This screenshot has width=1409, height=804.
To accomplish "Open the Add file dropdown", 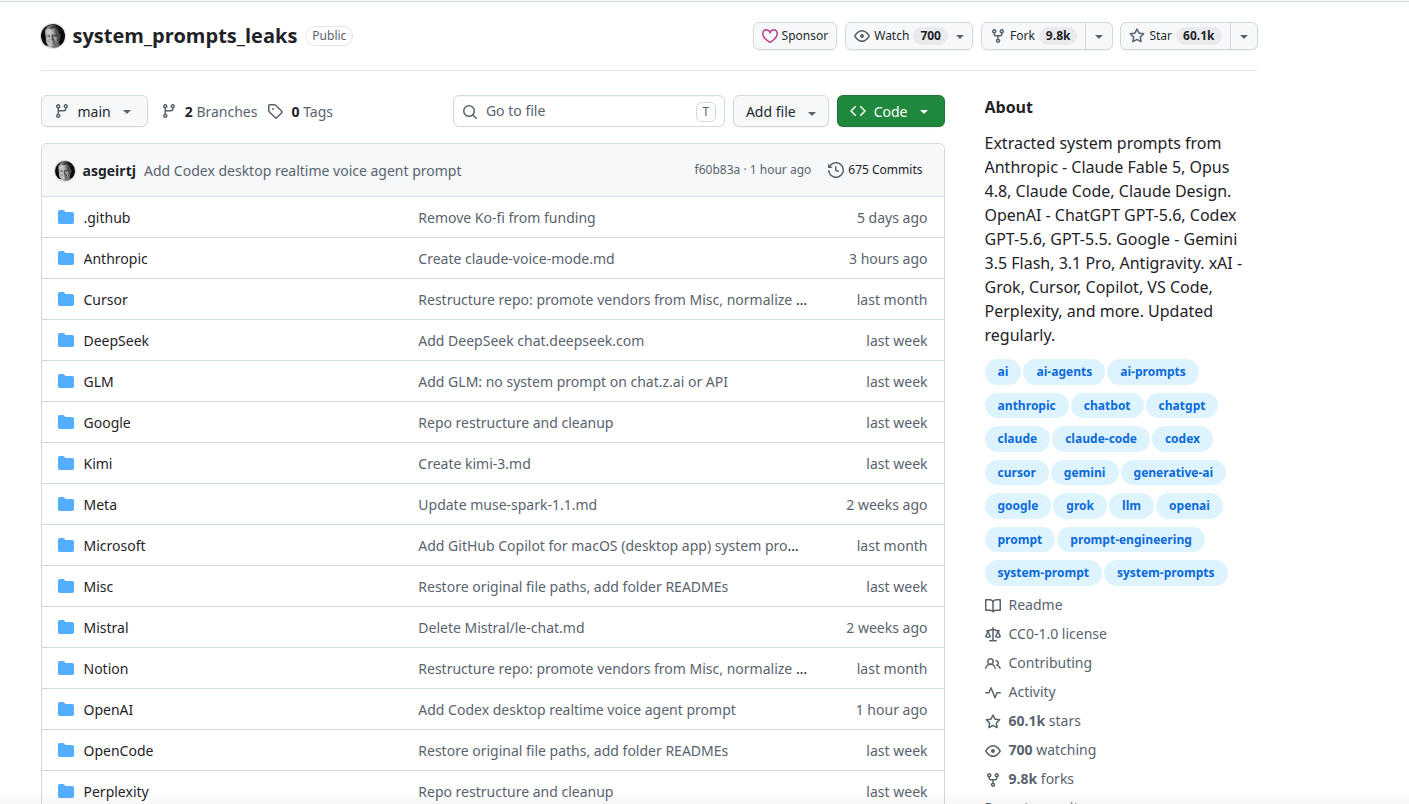I will tap(781, 111).
